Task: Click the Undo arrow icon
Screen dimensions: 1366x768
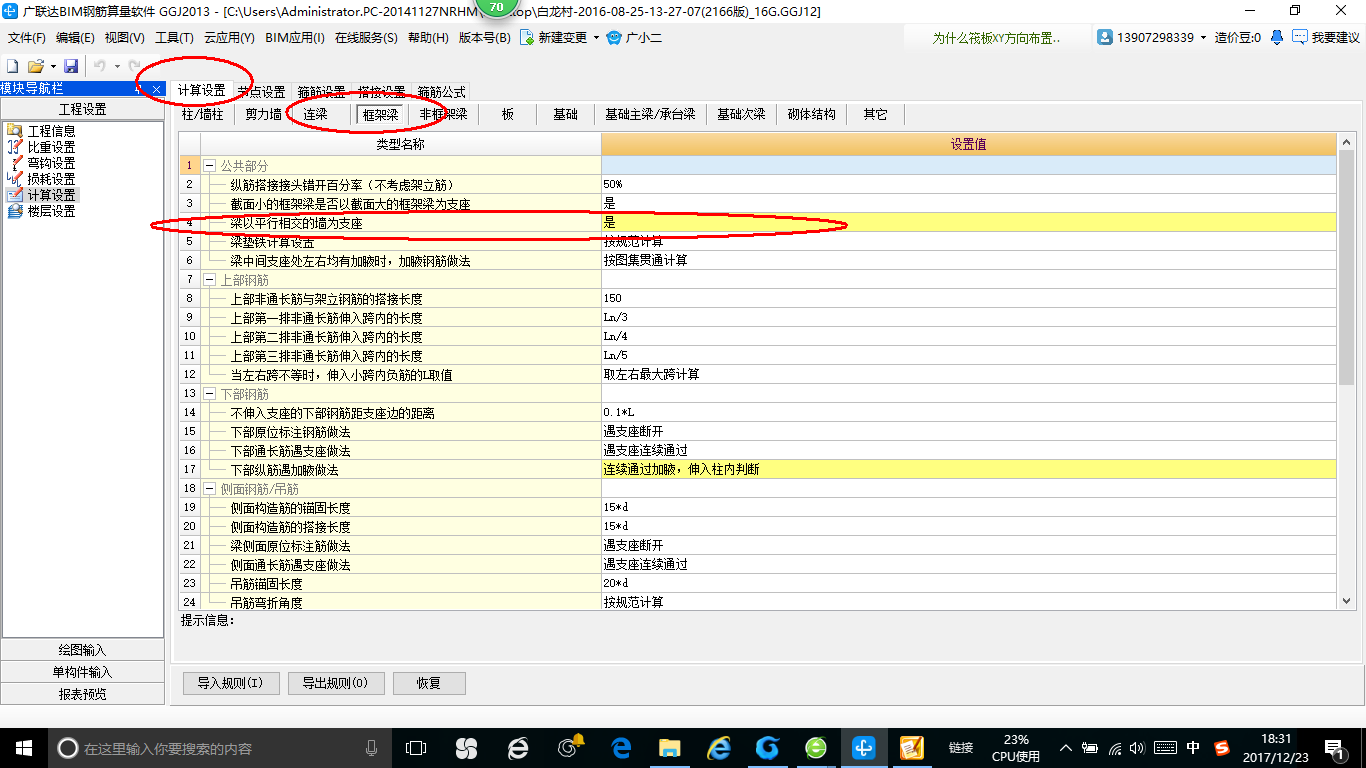Action: [99, 65]
